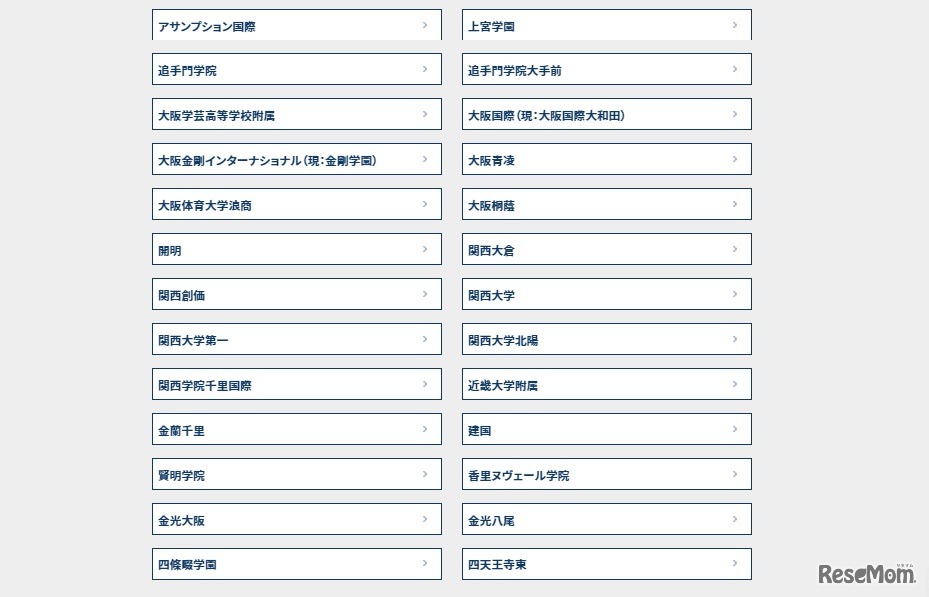The height and width of the screenshot is (597, 929).
Task: Click the chevron icon next to 四天王寺東
Action: (x=735, y=564)
